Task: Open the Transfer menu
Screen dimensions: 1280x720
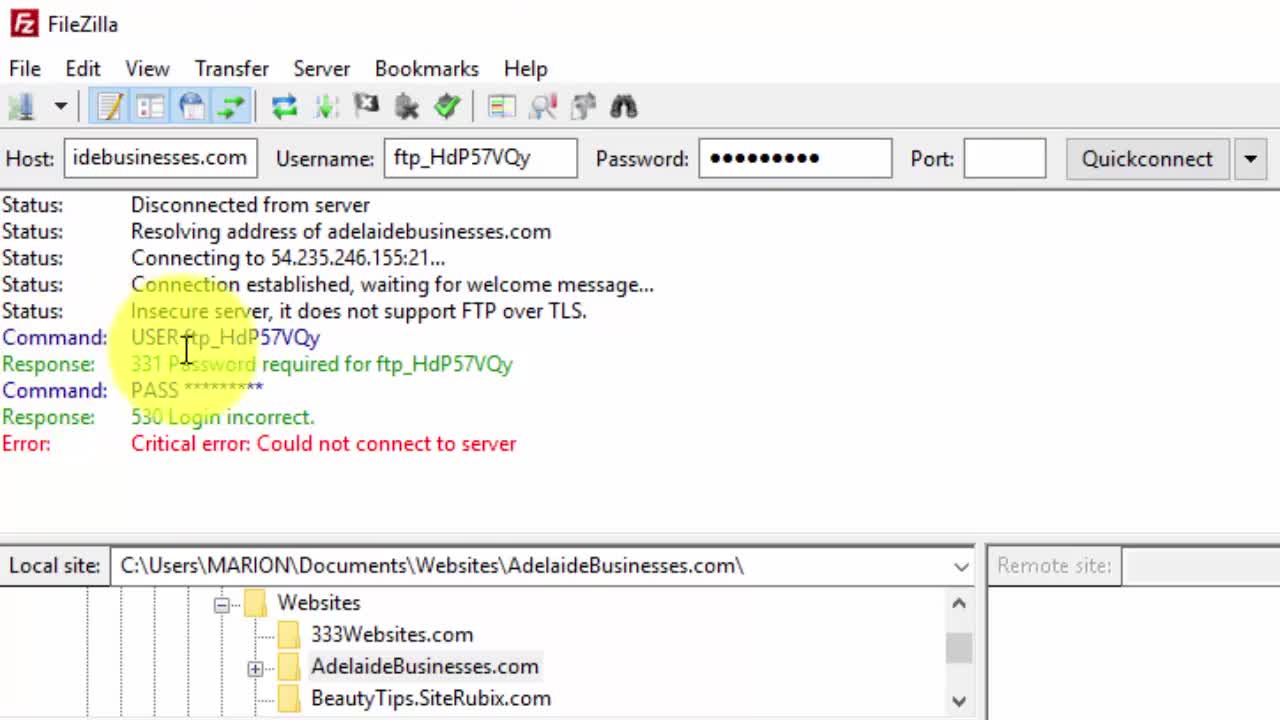Action: click(232, 68)
